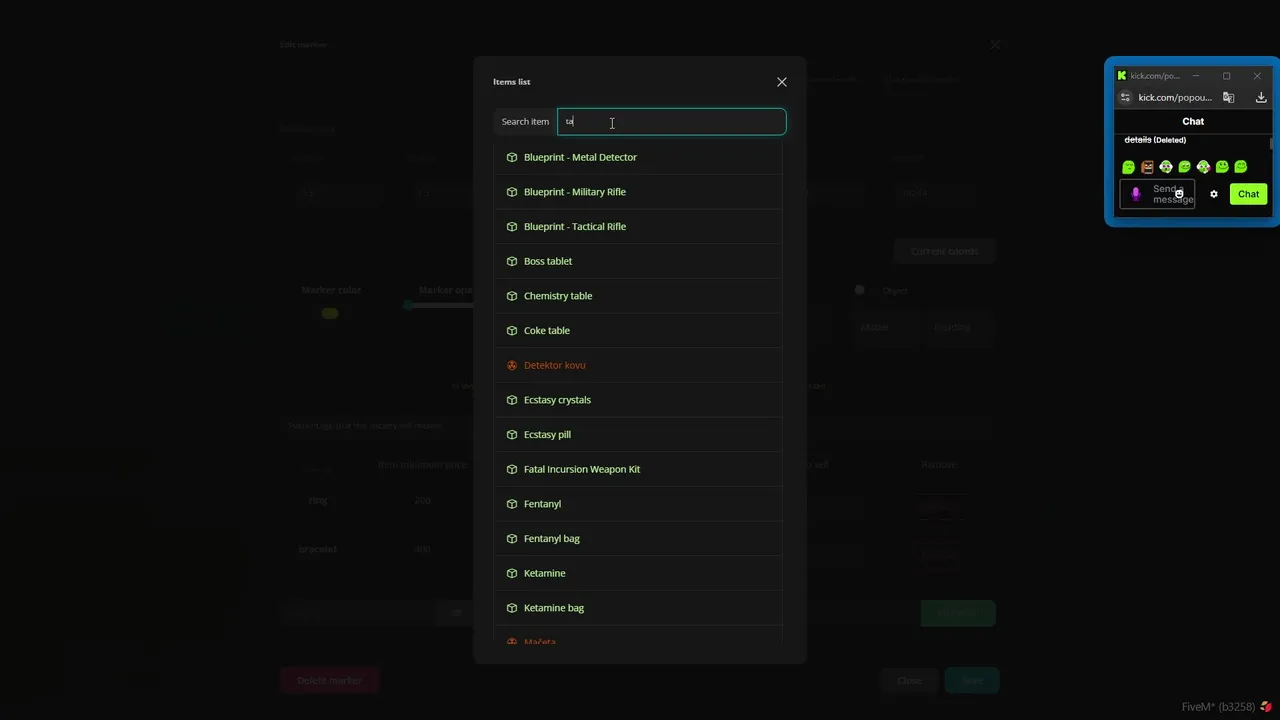
Task: Click the yellow Marker color swatch
Action: pyautogui.click(x=330, y=313)
